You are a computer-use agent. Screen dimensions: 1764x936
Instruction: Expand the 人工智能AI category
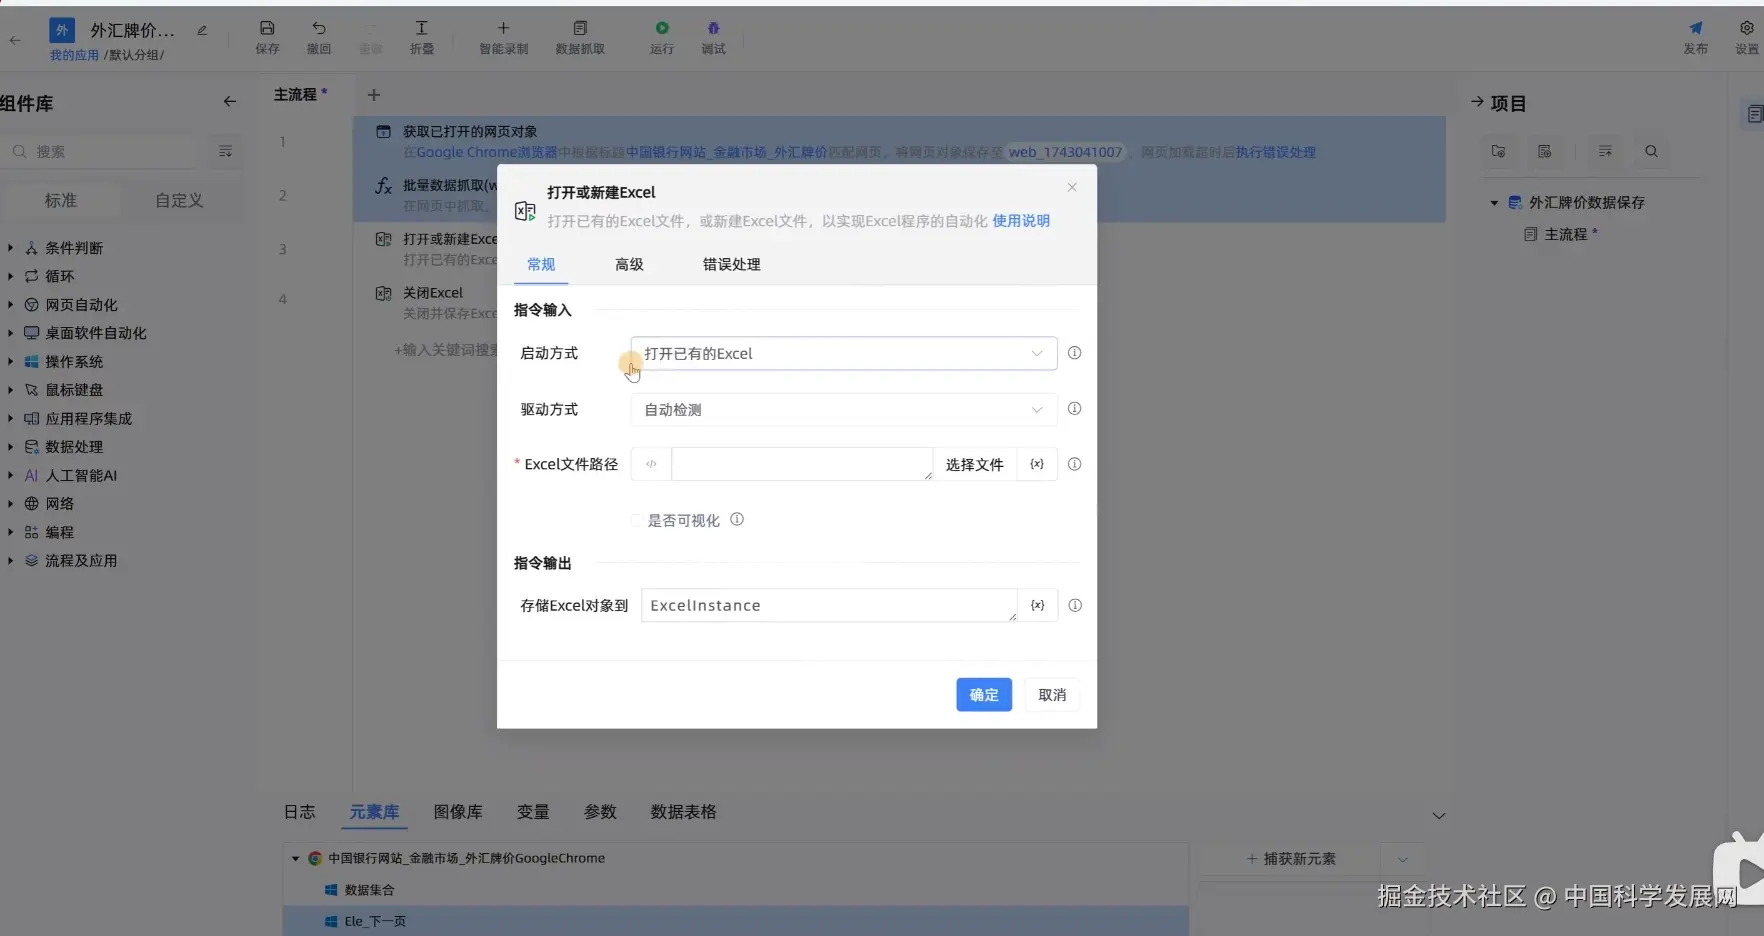coord(11,476)
